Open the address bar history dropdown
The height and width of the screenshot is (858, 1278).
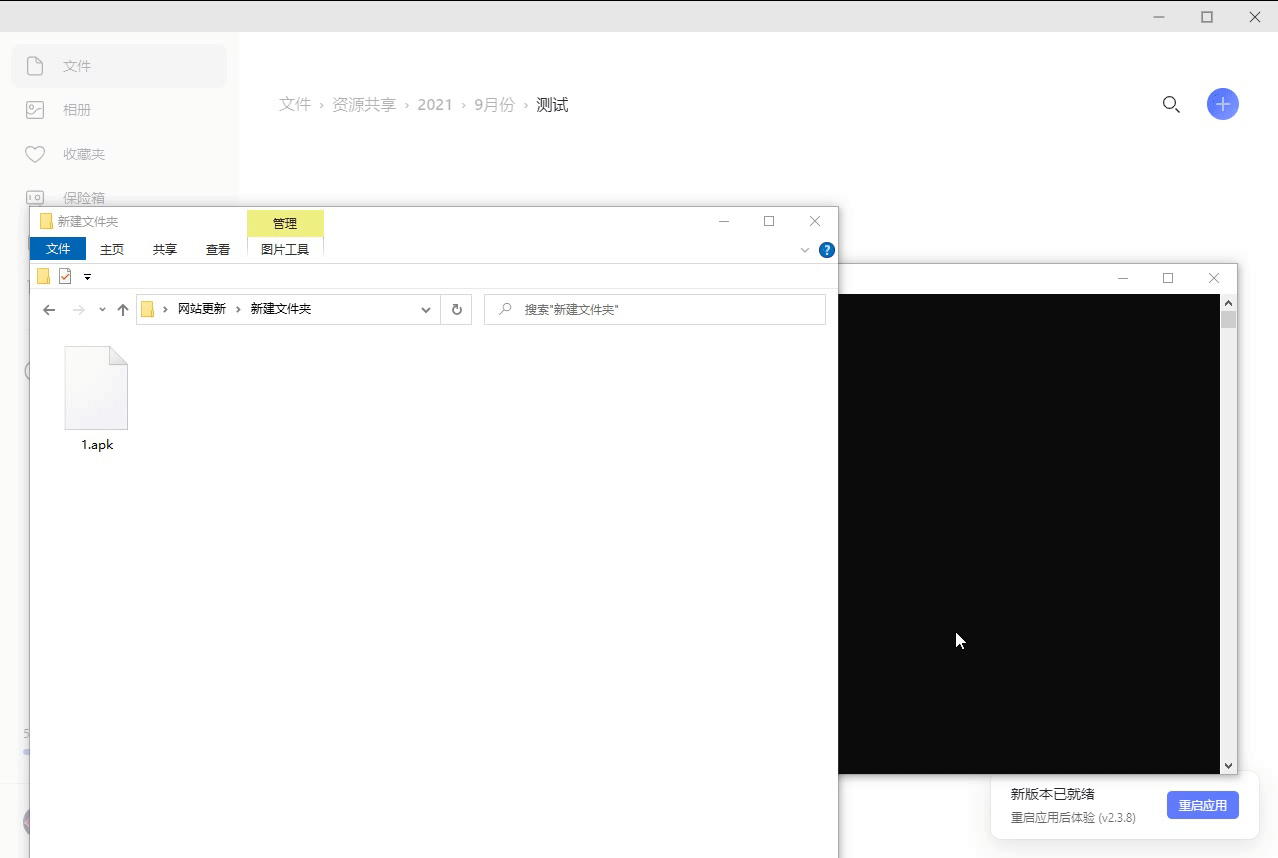coord(426,309)
